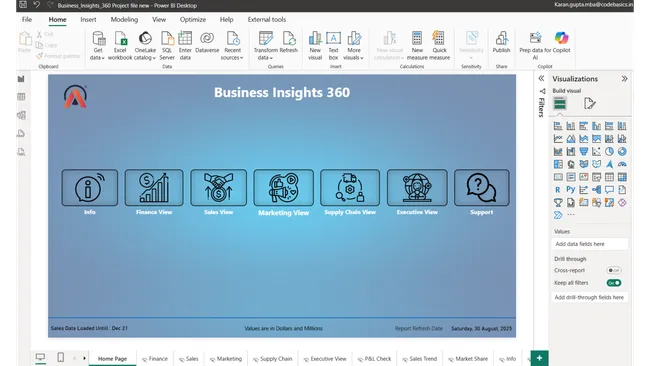Open the File menu
650x366 pixels.
click(27, 19)
